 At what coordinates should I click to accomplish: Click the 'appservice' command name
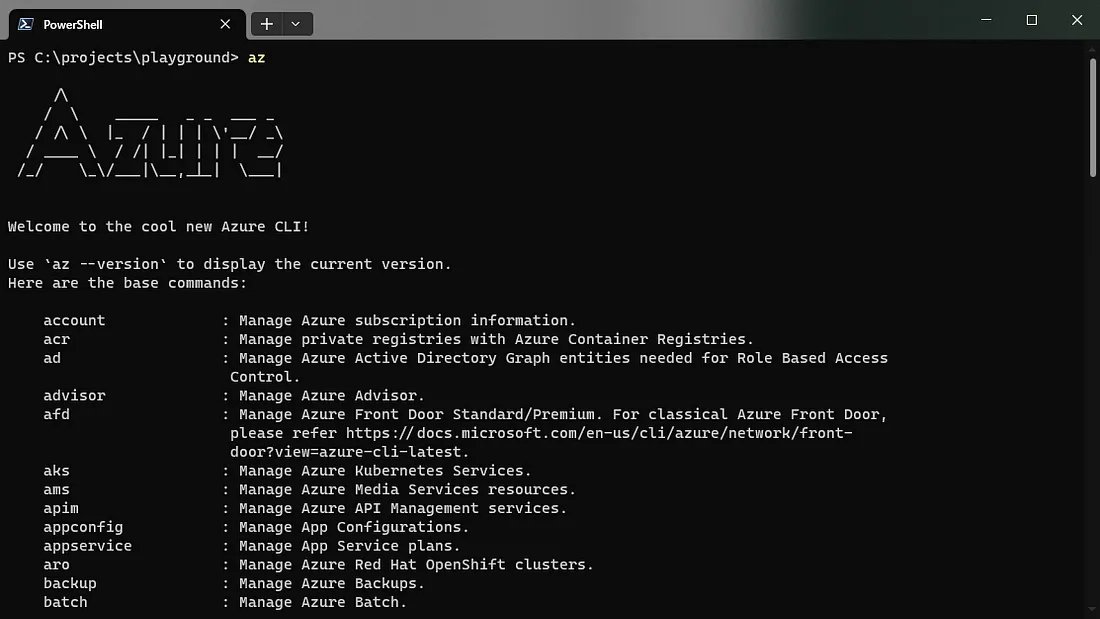point(87,546)
